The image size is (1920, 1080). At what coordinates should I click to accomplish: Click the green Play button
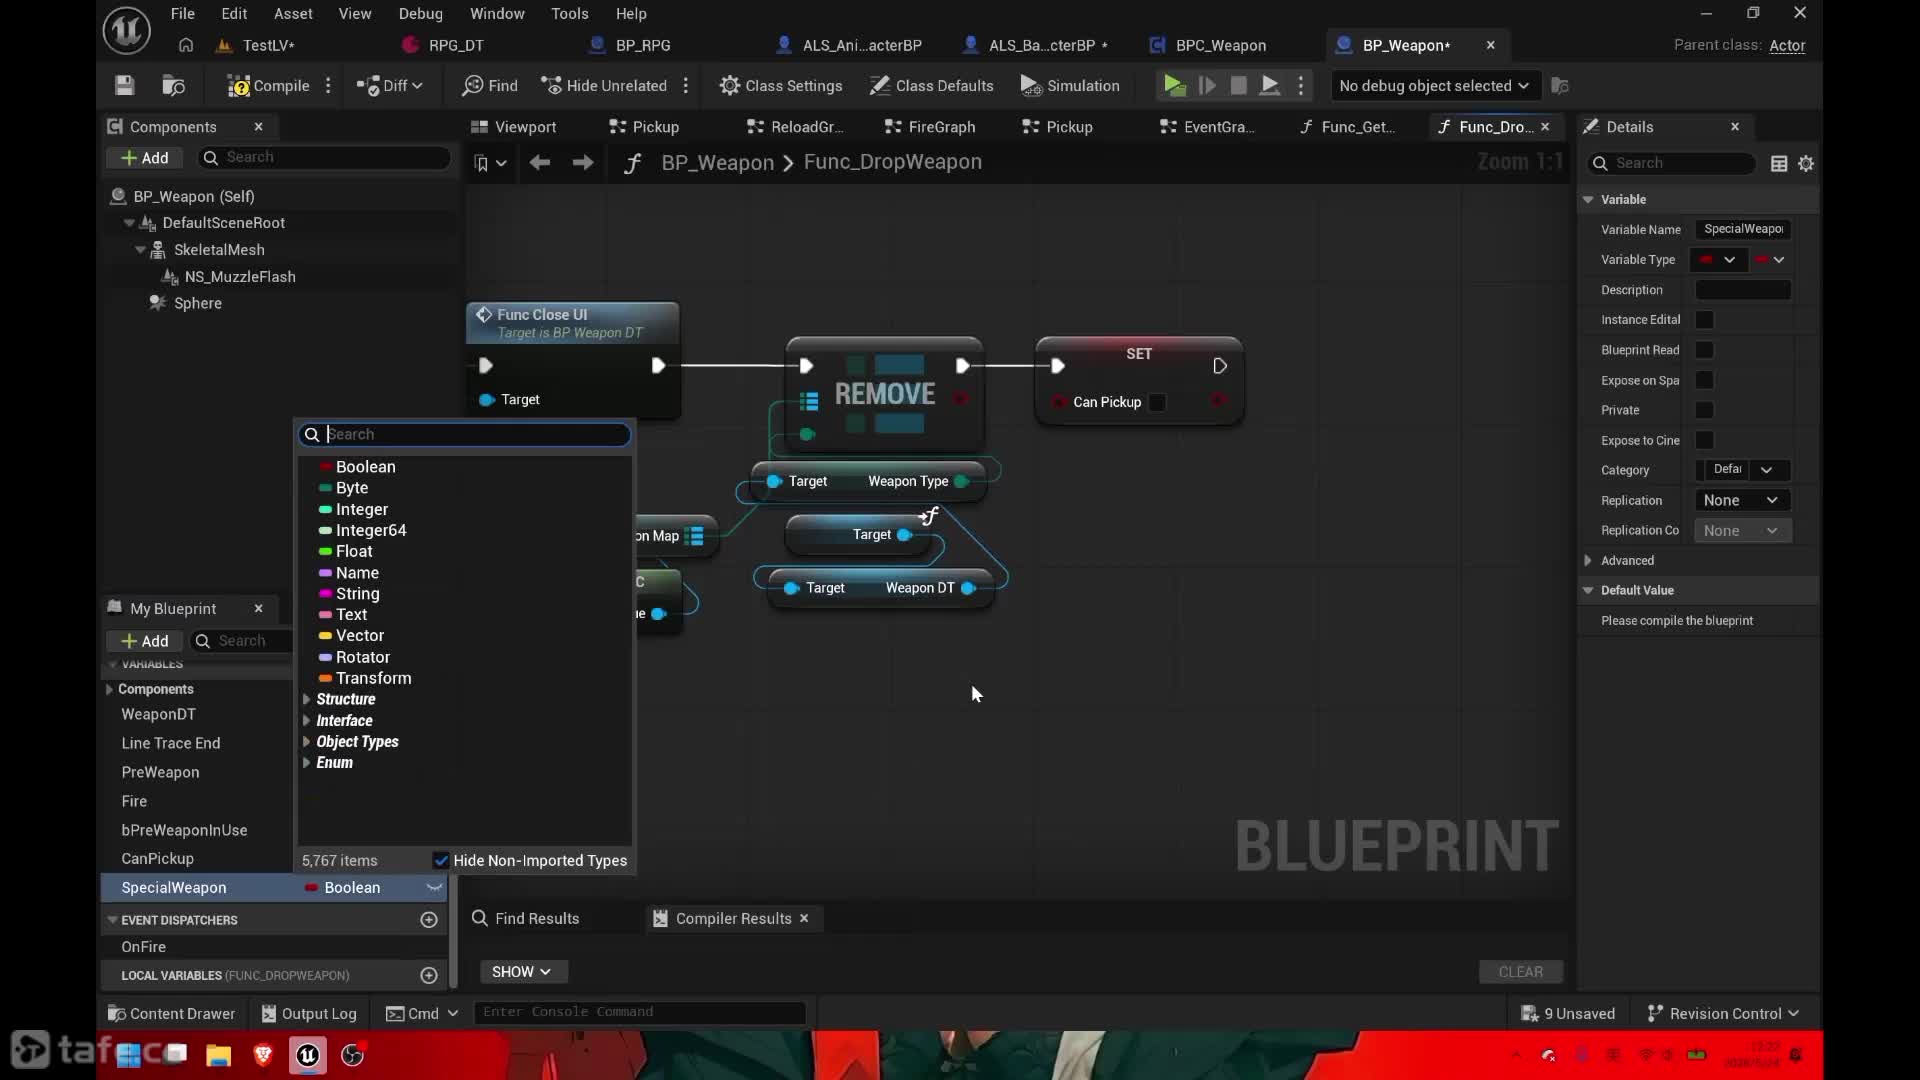(1175, 86)
